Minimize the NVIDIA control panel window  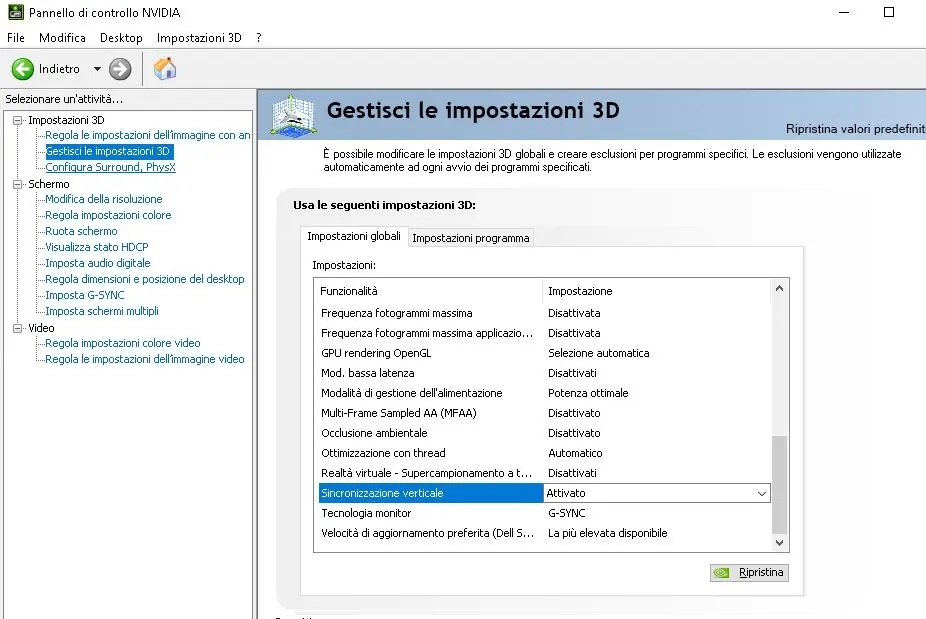click(844, 12)
